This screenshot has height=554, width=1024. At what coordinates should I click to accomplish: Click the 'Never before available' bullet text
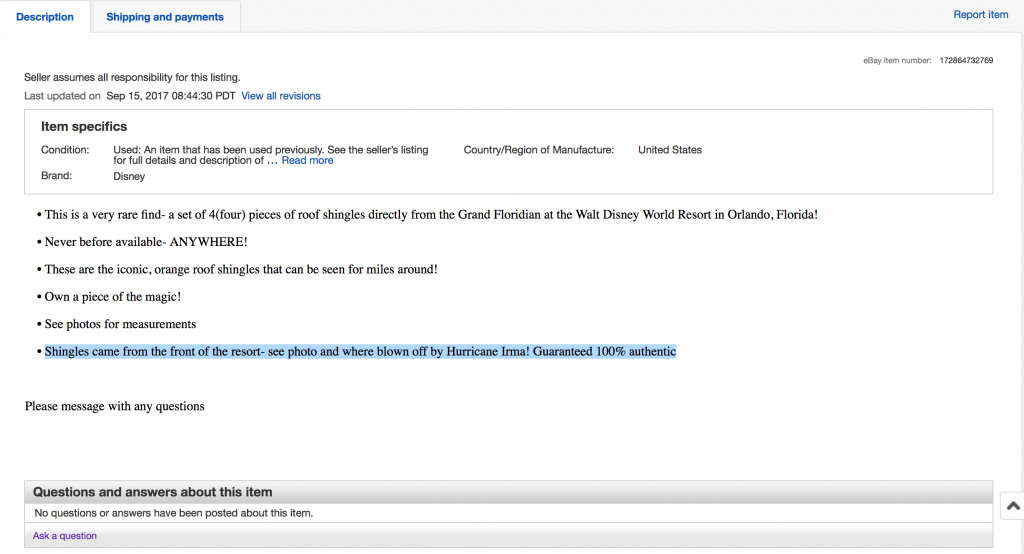(x=145, y=242)
